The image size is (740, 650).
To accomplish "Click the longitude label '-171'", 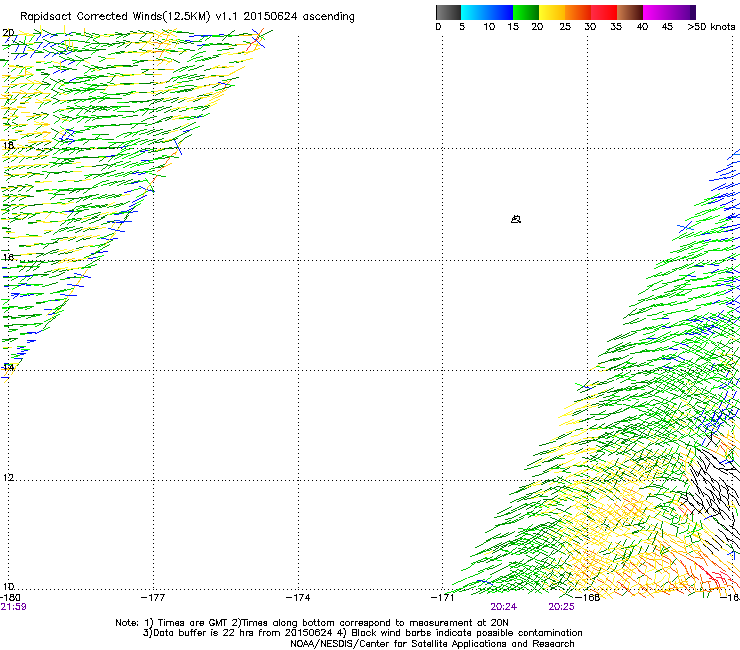I will pyautogui.click(x=443, y=598).
